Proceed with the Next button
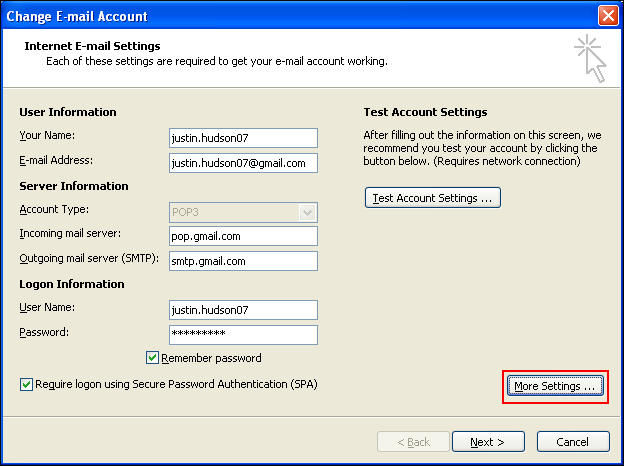 point(488,442)
